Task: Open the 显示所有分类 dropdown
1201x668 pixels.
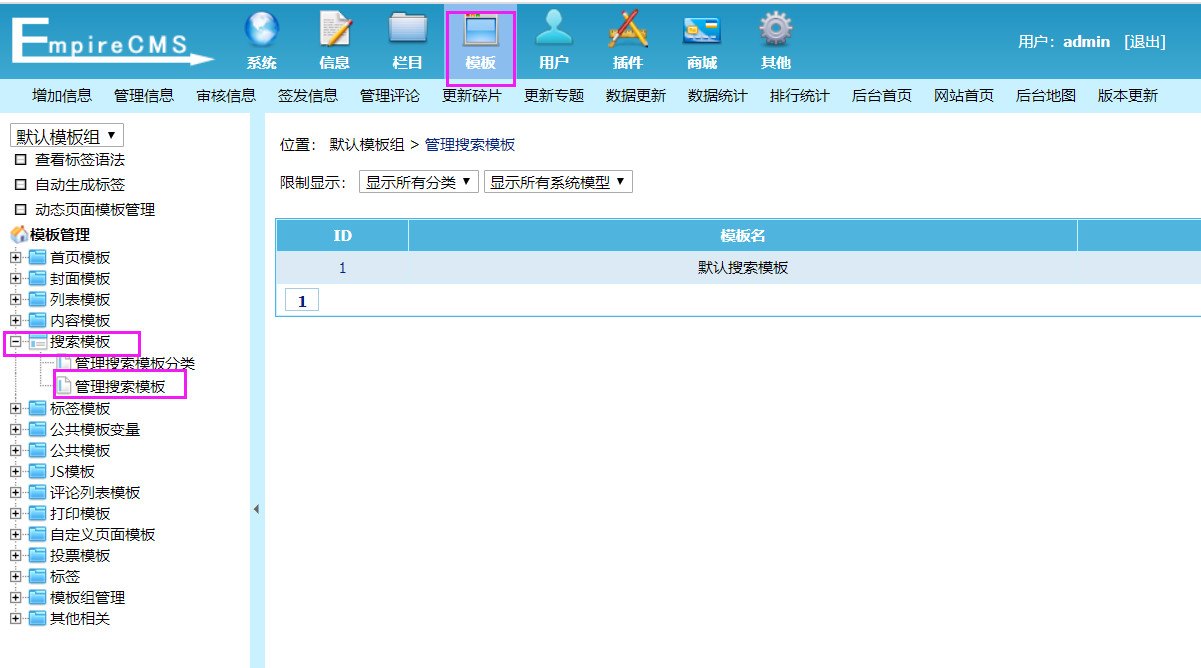Action: [419, 182]
